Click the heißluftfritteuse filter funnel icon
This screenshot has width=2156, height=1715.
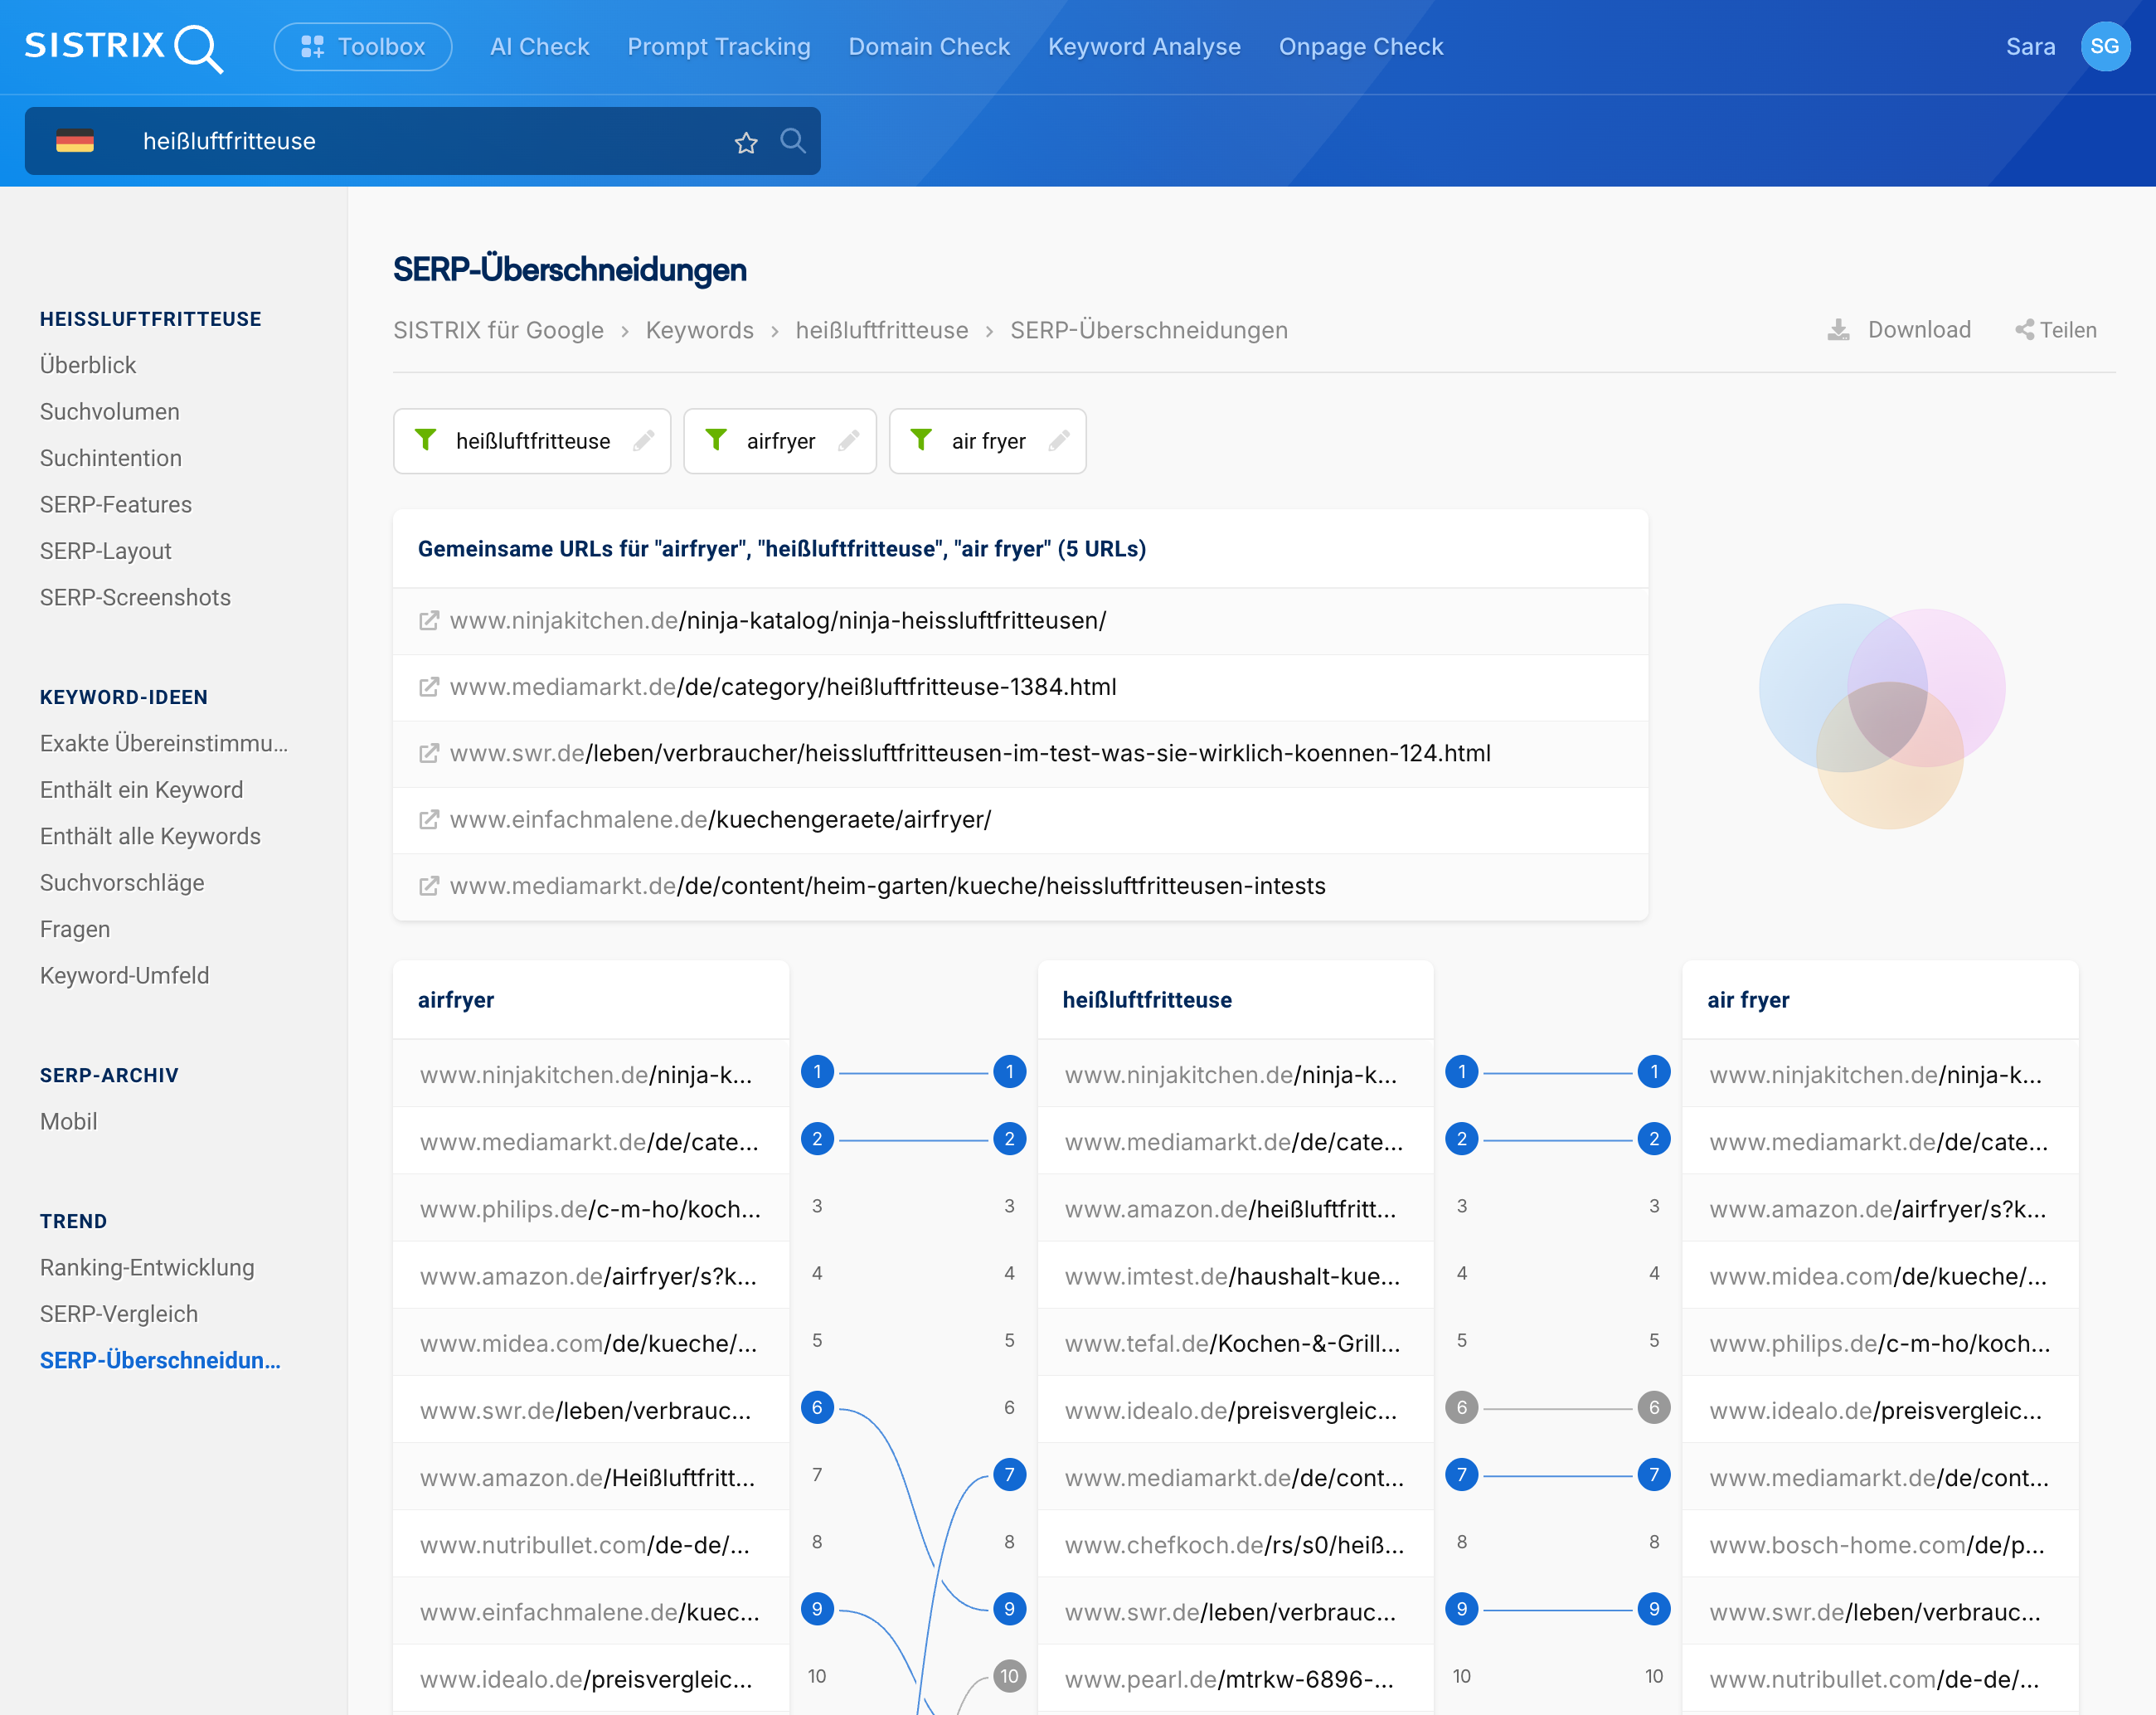tap(426, 440)
